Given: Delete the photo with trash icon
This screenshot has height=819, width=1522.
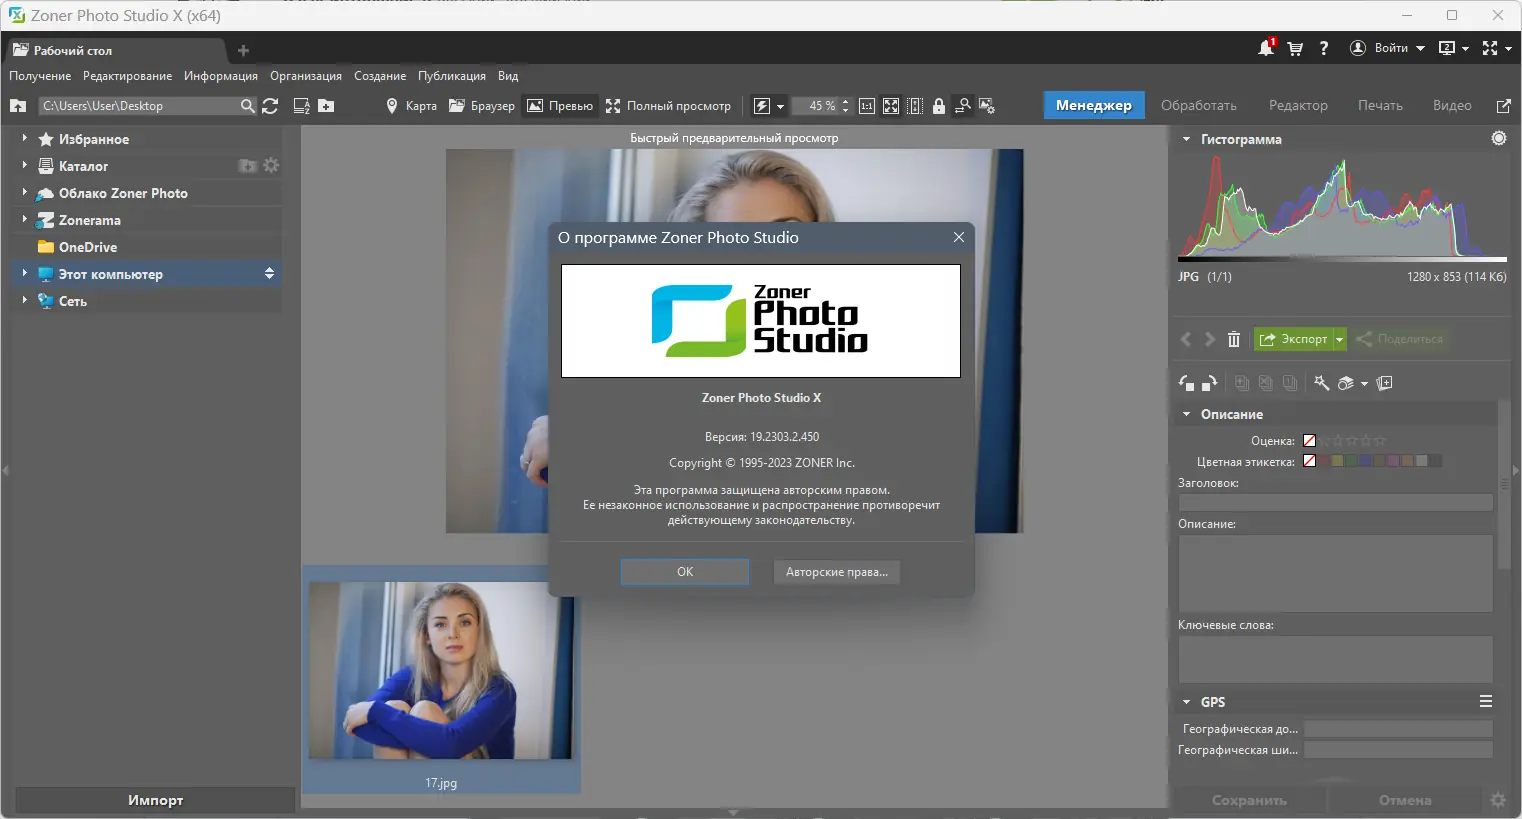Looking at the screenshot, I should [x=1234, y=339].
